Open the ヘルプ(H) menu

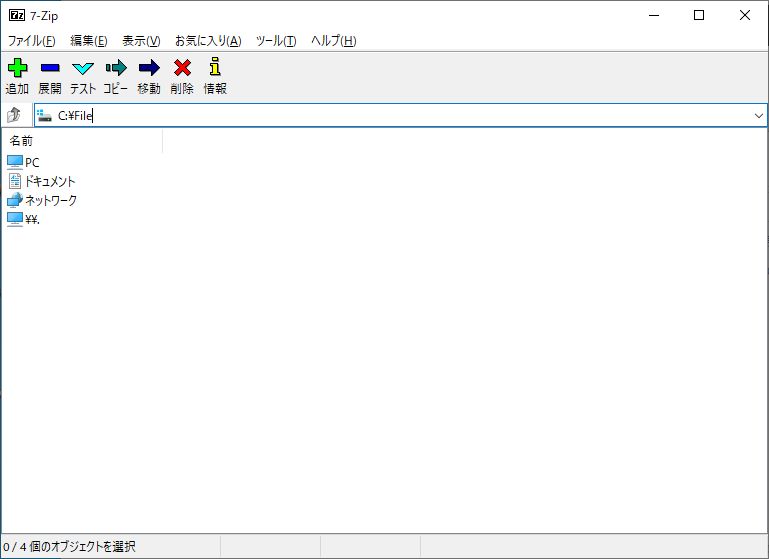click(333, 41)
